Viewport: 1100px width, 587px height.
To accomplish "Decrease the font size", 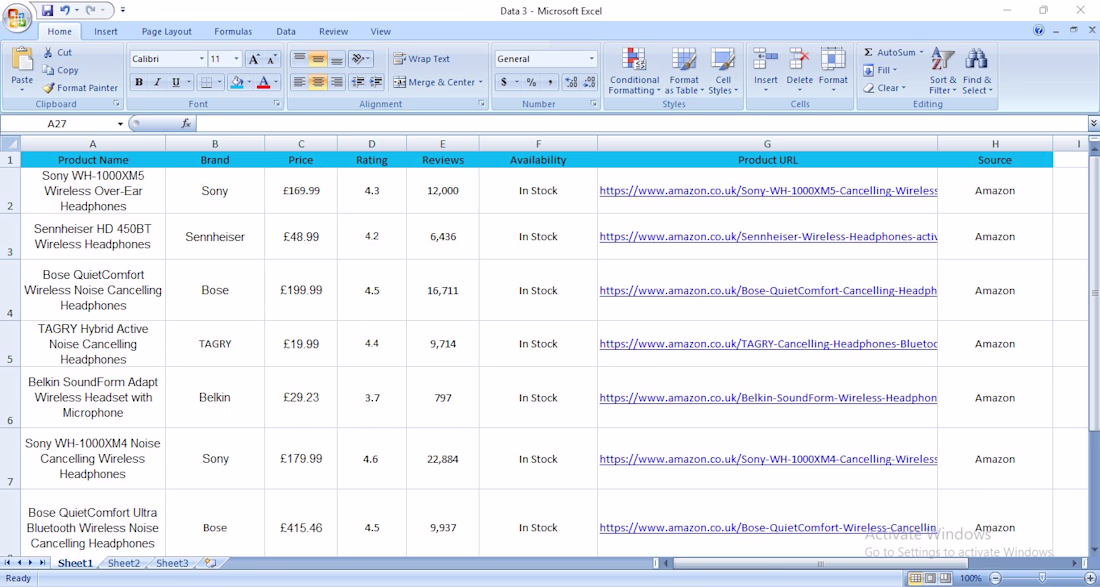I will click(x=272, y=60).
